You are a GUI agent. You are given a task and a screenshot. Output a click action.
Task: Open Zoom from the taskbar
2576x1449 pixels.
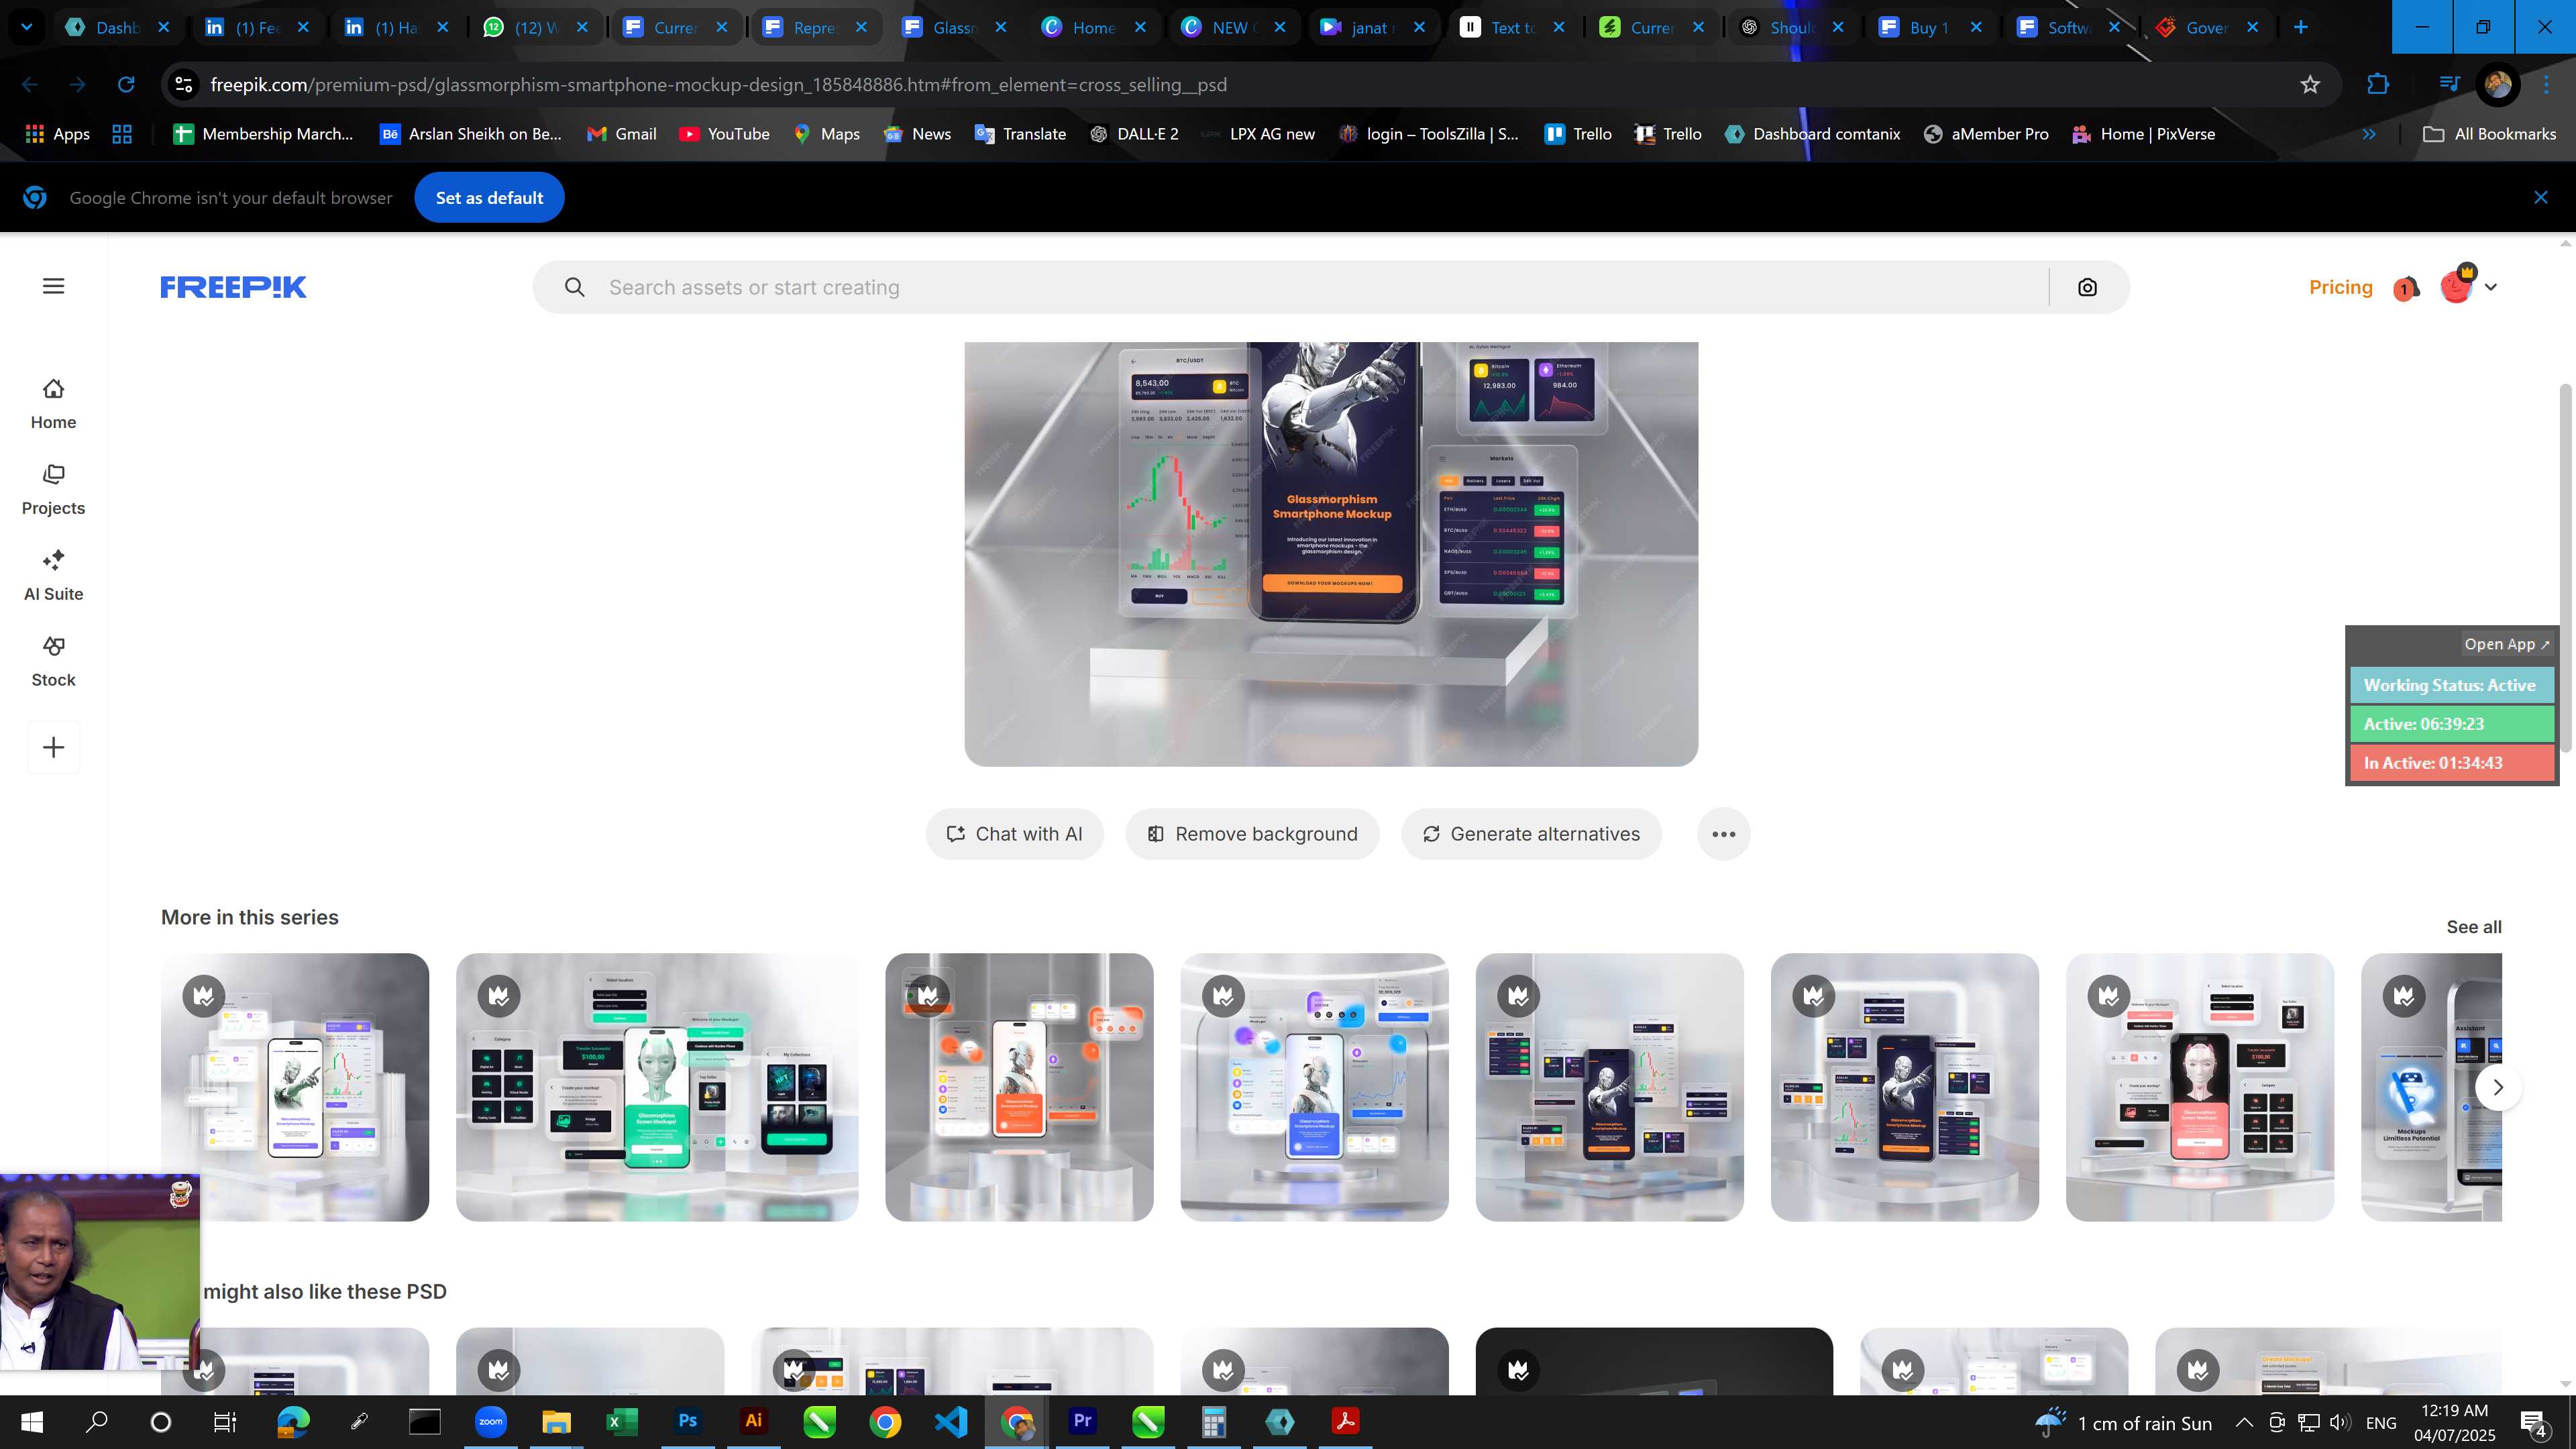click(x=490, y=1421)
